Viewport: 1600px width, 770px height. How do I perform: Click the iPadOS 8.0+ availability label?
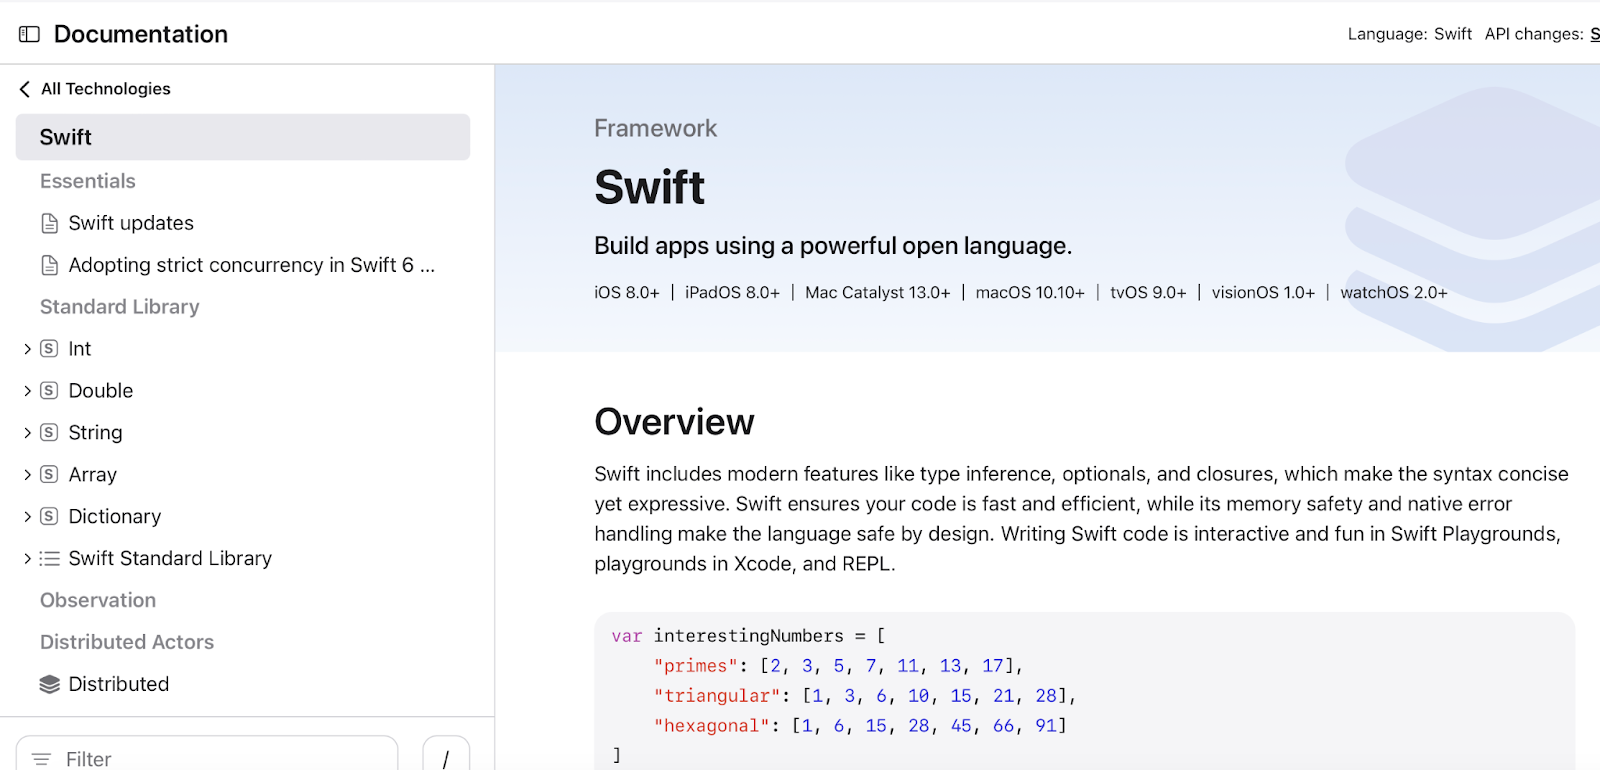click(732, 293)
